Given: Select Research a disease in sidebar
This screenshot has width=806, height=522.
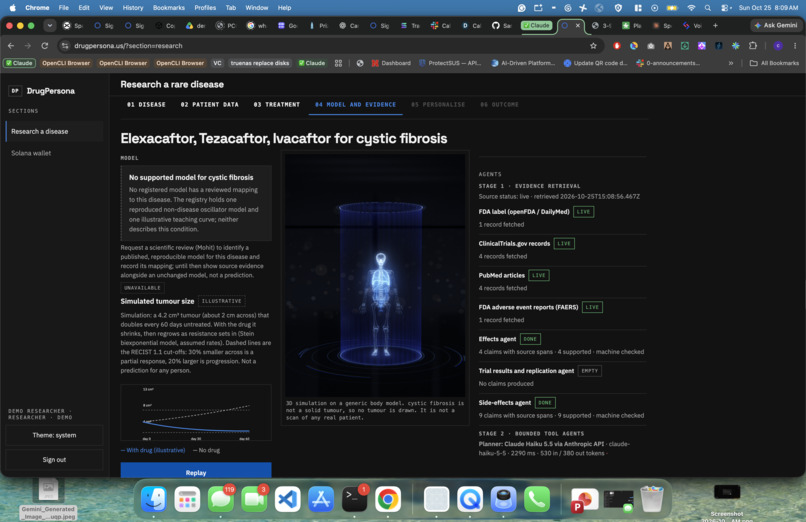Looking at the screenshot, I should 54,132.
